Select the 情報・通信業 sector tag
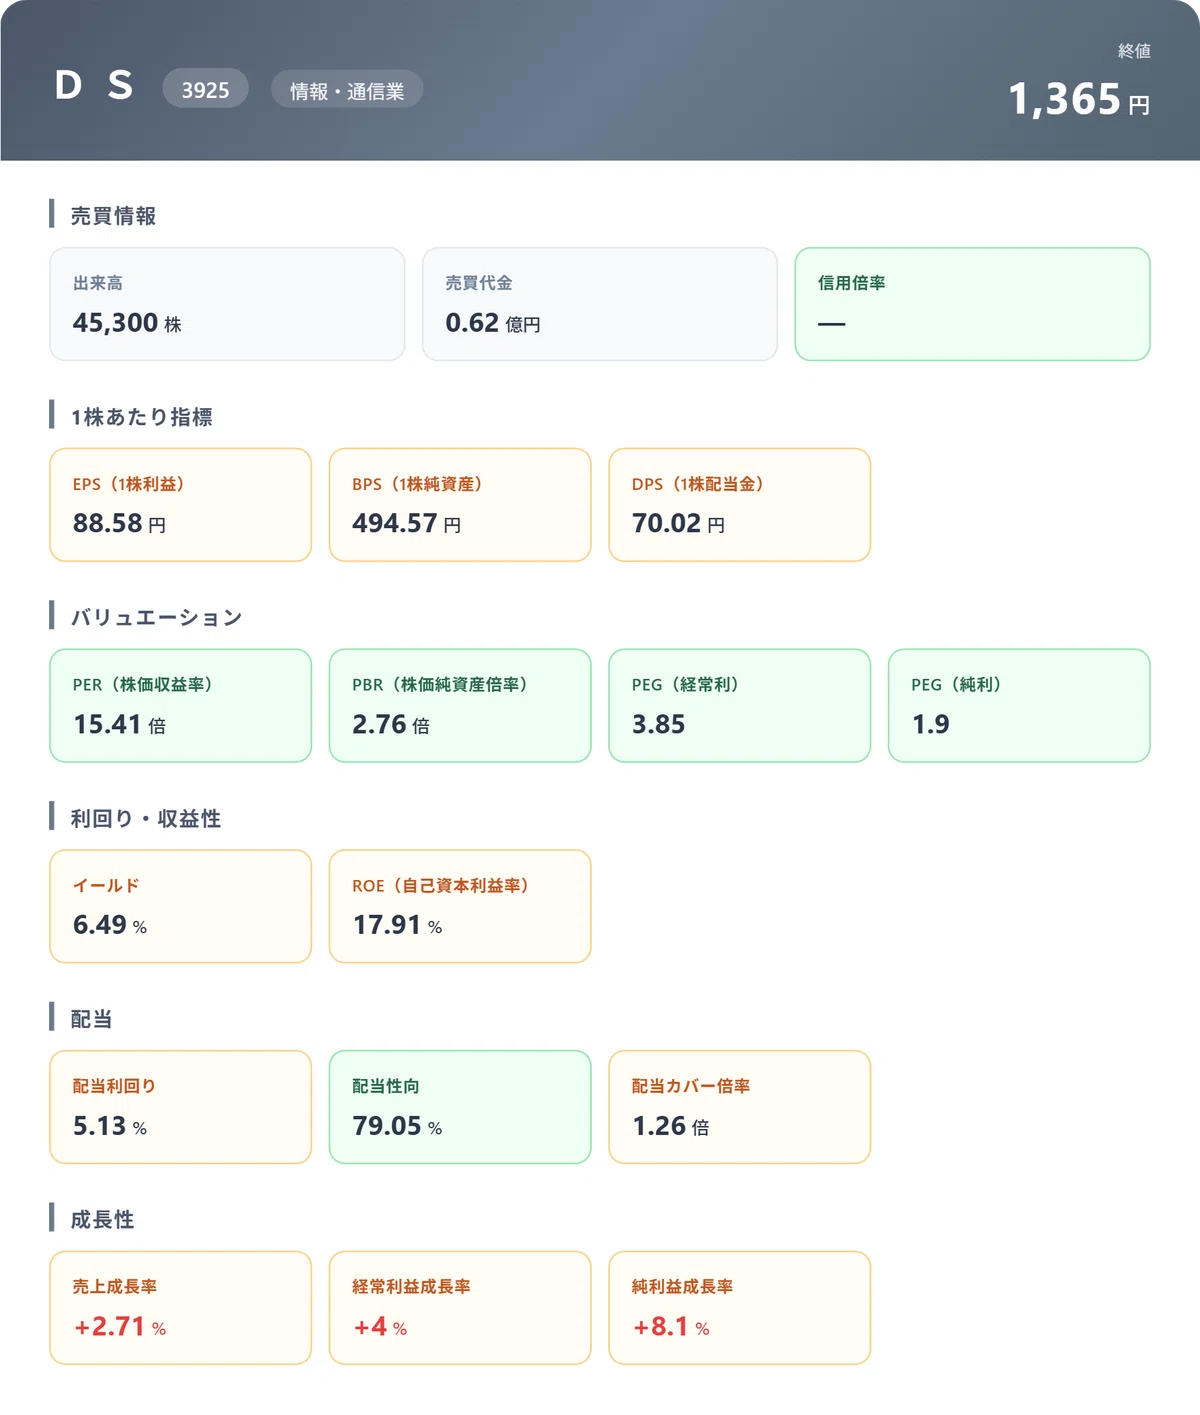This screenshot has width=1200, height=1415. tap(347, 89)
